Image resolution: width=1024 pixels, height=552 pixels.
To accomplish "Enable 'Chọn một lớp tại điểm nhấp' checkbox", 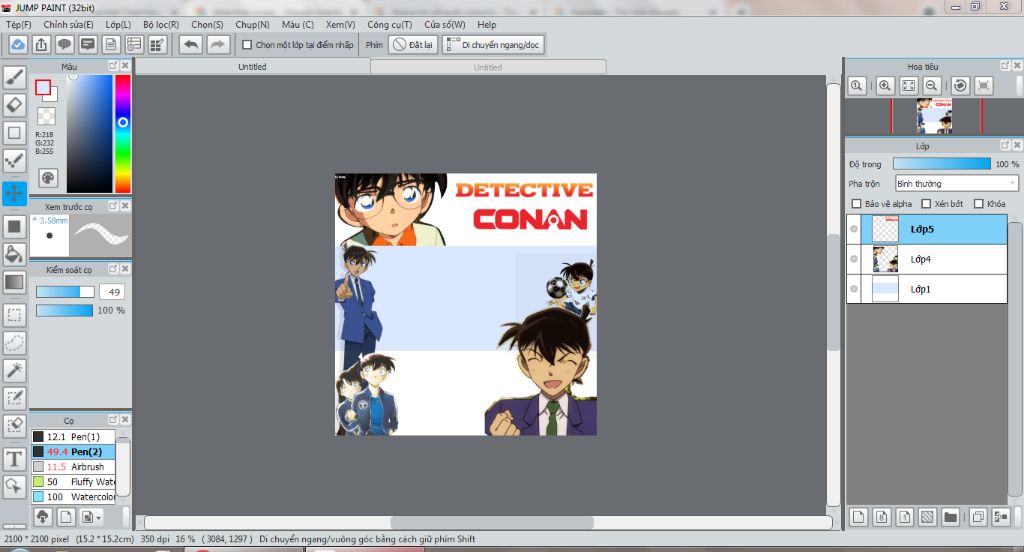I will pos(247,45).
